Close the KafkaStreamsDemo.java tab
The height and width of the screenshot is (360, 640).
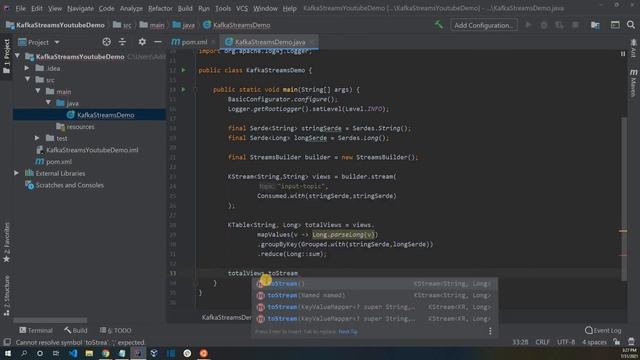coord(312,42)
